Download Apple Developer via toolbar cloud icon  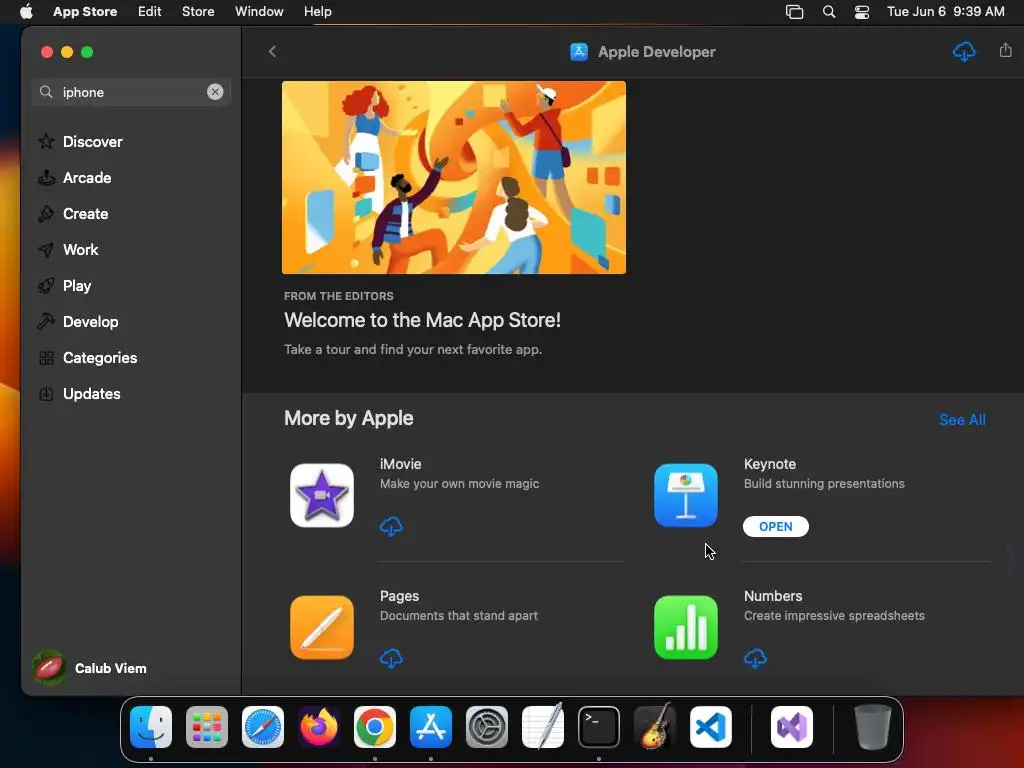click(x=964, y=51)
